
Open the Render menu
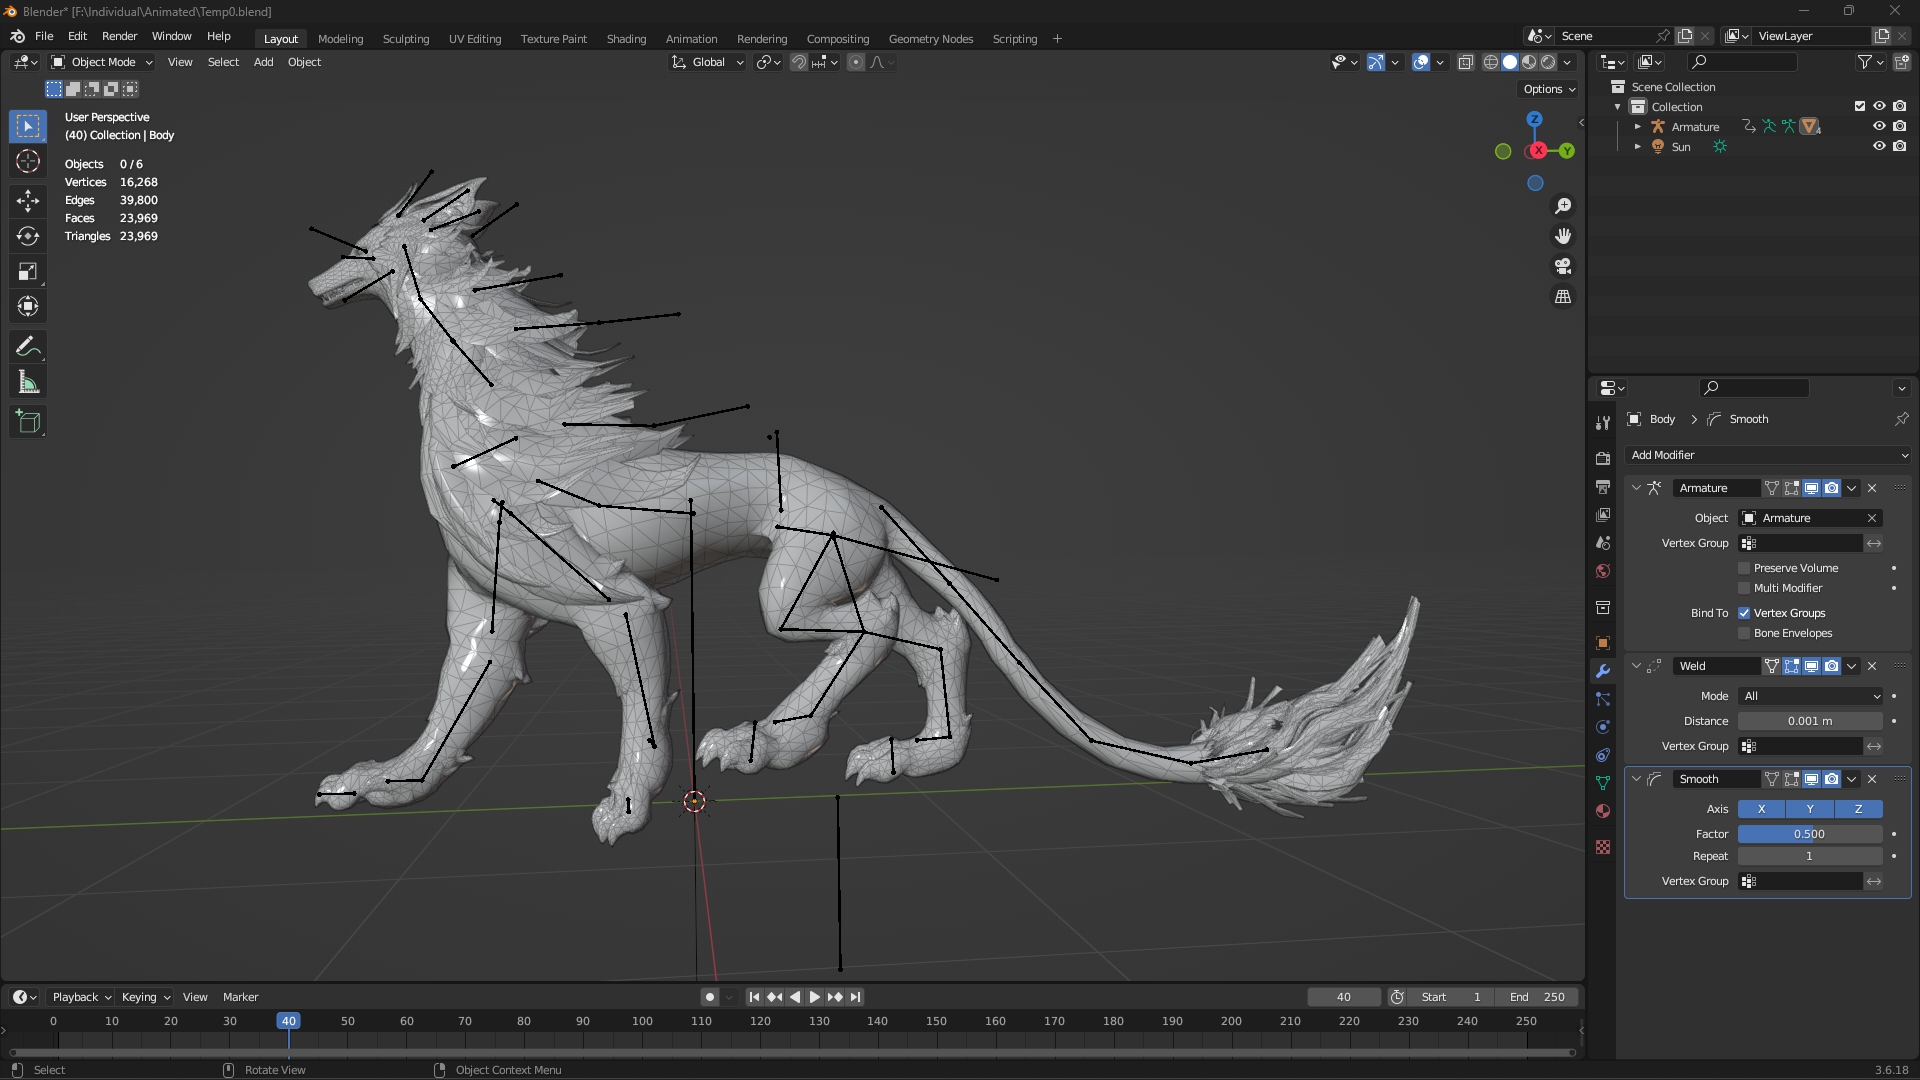point(119,36)
